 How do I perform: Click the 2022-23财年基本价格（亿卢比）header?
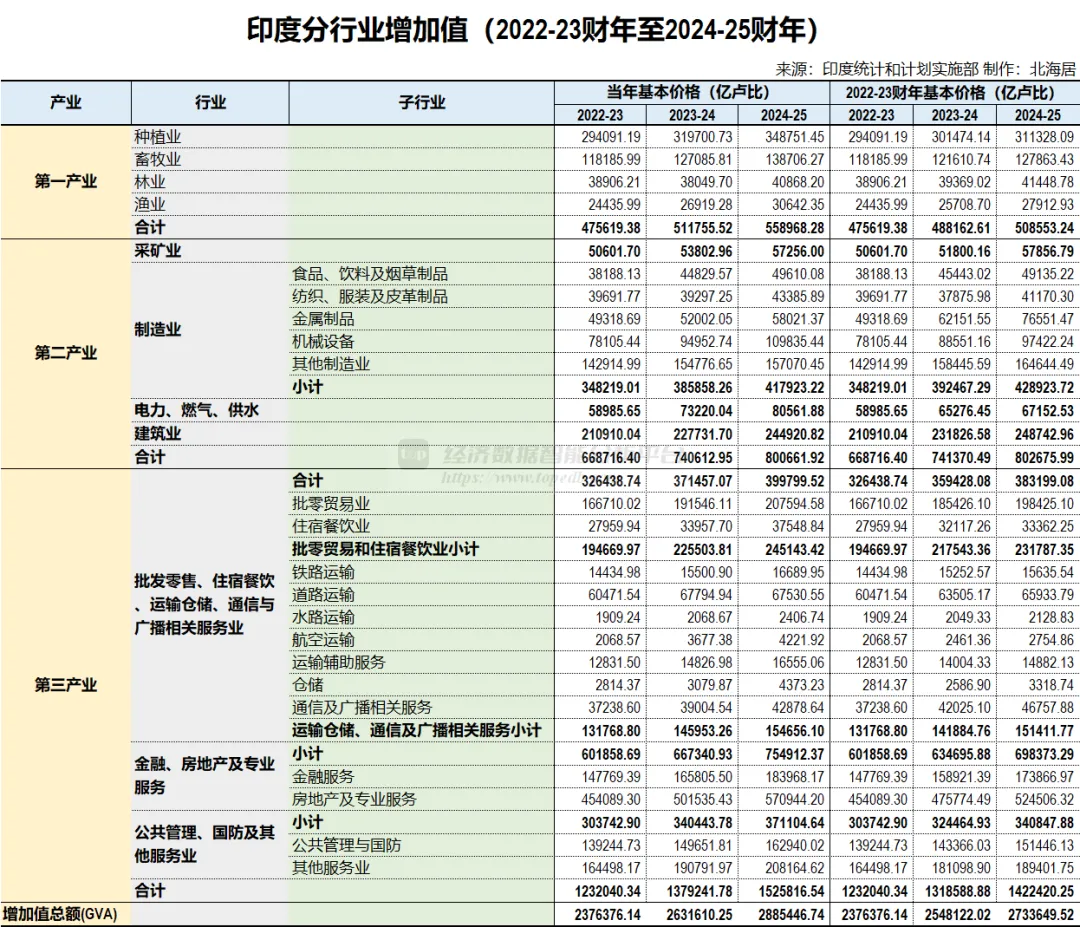point(954,92)
